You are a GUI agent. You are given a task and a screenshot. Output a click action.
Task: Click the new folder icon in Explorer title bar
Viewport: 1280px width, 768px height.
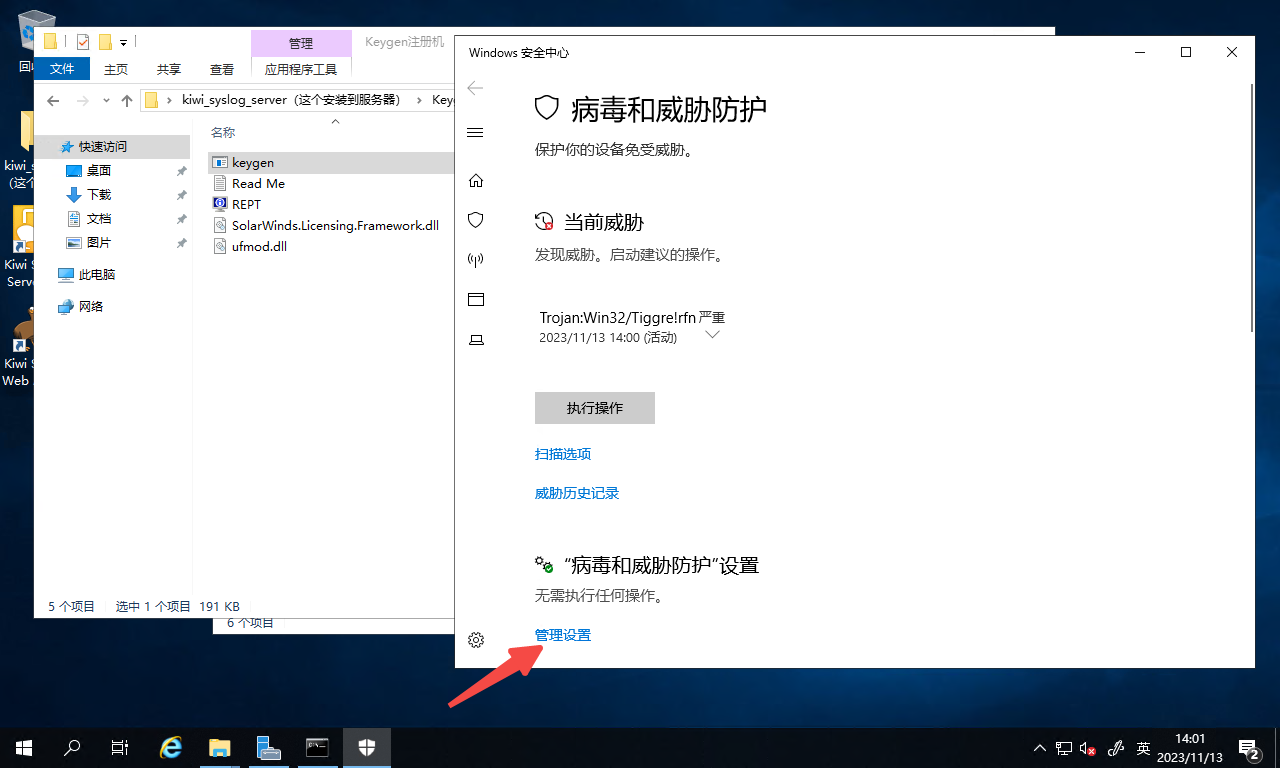click(x=105, y=42)
